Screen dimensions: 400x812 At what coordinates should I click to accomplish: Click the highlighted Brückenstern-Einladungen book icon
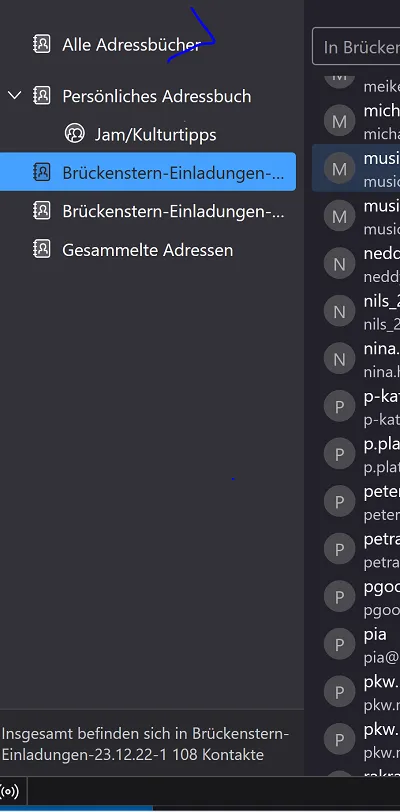[41, 172]
